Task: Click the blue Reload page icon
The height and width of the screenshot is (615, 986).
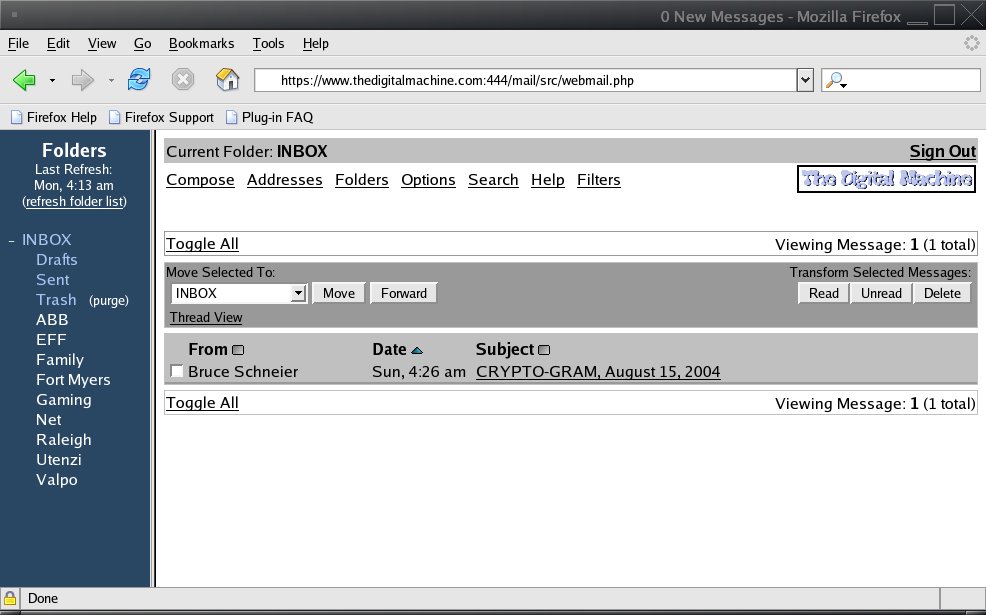Action: pos(139,80)
